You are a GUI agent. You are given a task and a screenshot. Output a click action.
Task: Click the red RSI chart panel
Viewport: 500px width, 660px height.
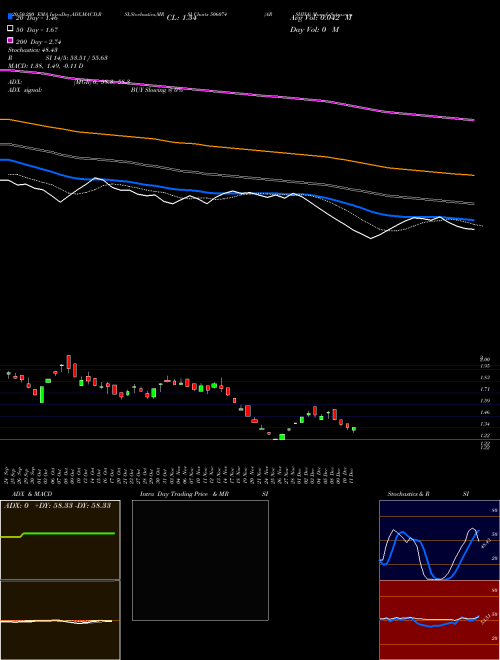(439, 620)
